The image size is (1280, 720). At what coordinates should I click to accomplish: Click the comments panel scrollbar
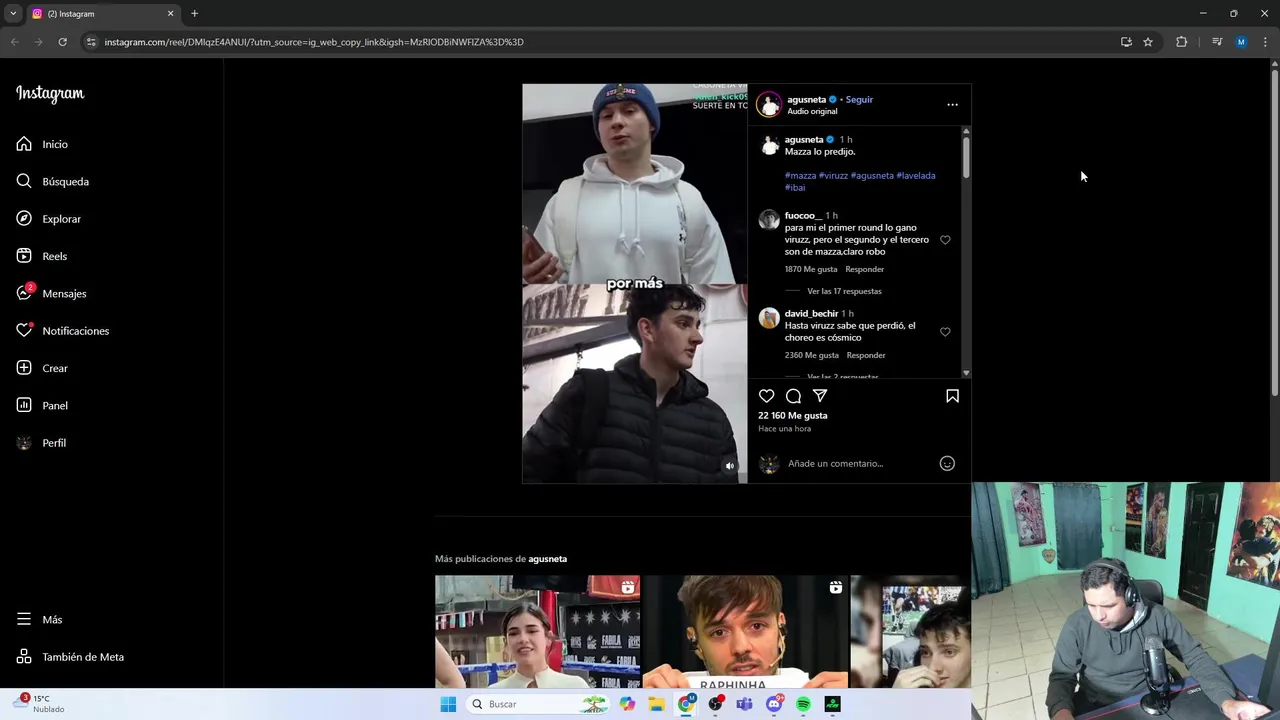(966, 158)
